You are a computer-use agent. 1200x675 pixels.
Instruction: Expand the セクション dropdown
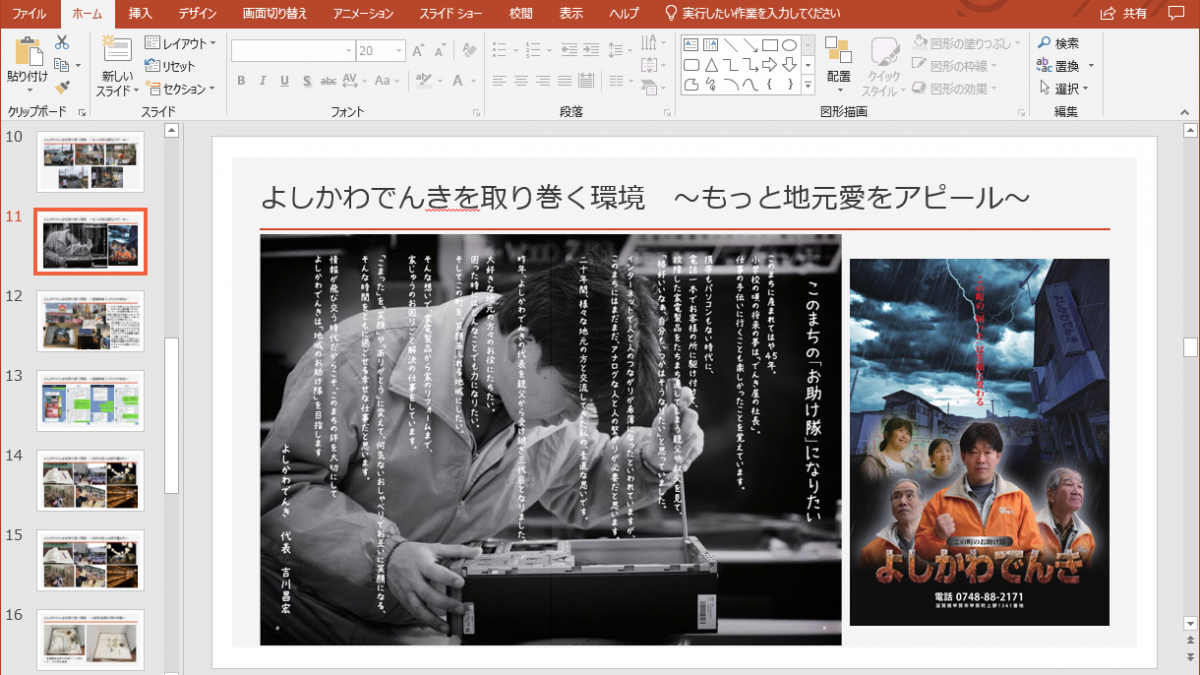click(x=181, y=89)
